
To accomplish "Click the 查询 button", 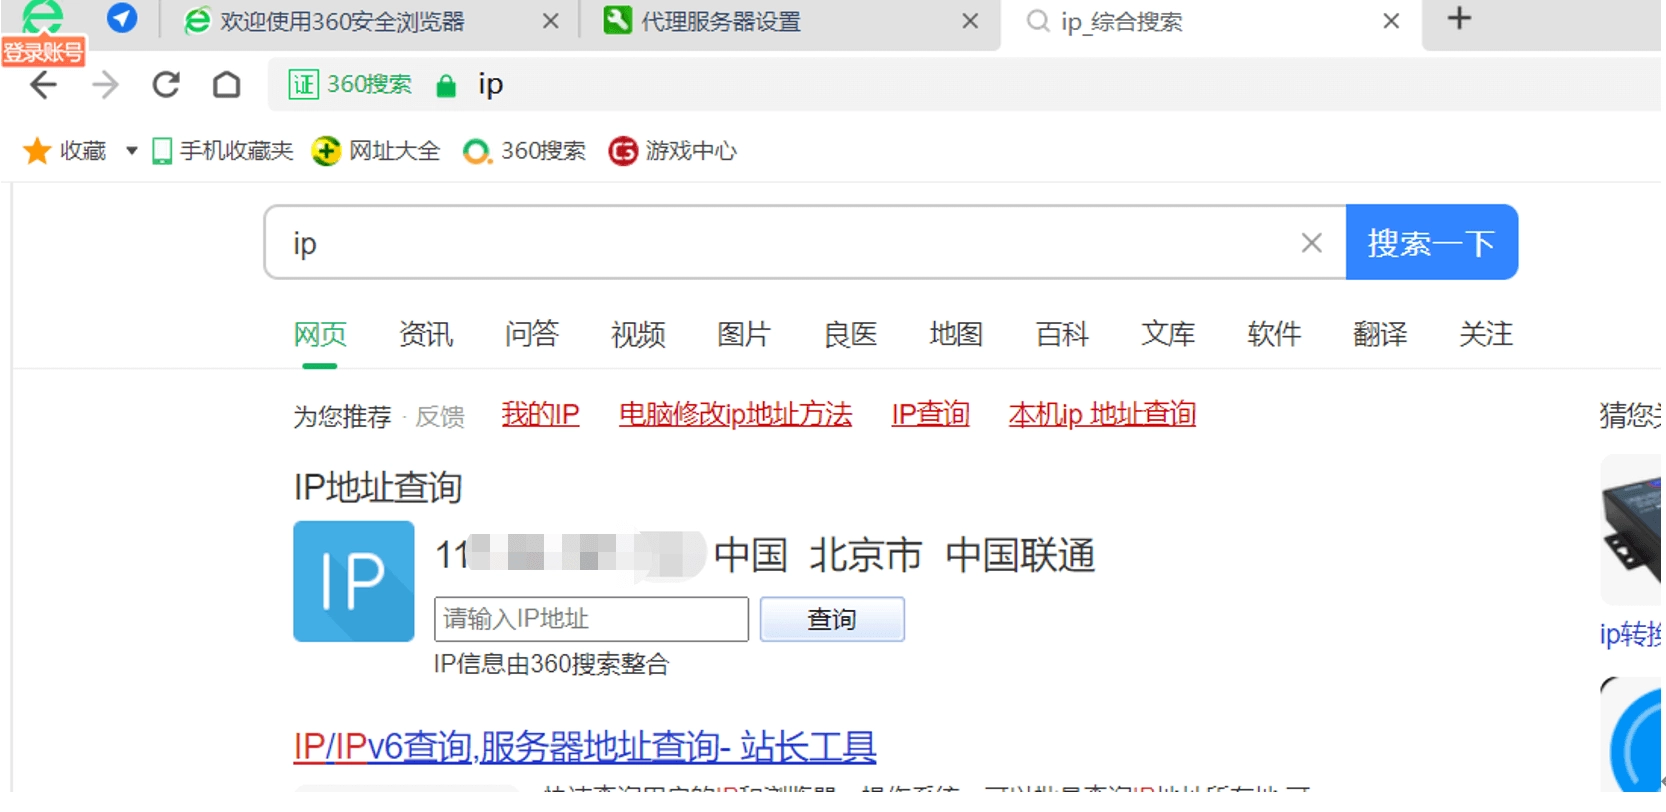I will [831, 620].
